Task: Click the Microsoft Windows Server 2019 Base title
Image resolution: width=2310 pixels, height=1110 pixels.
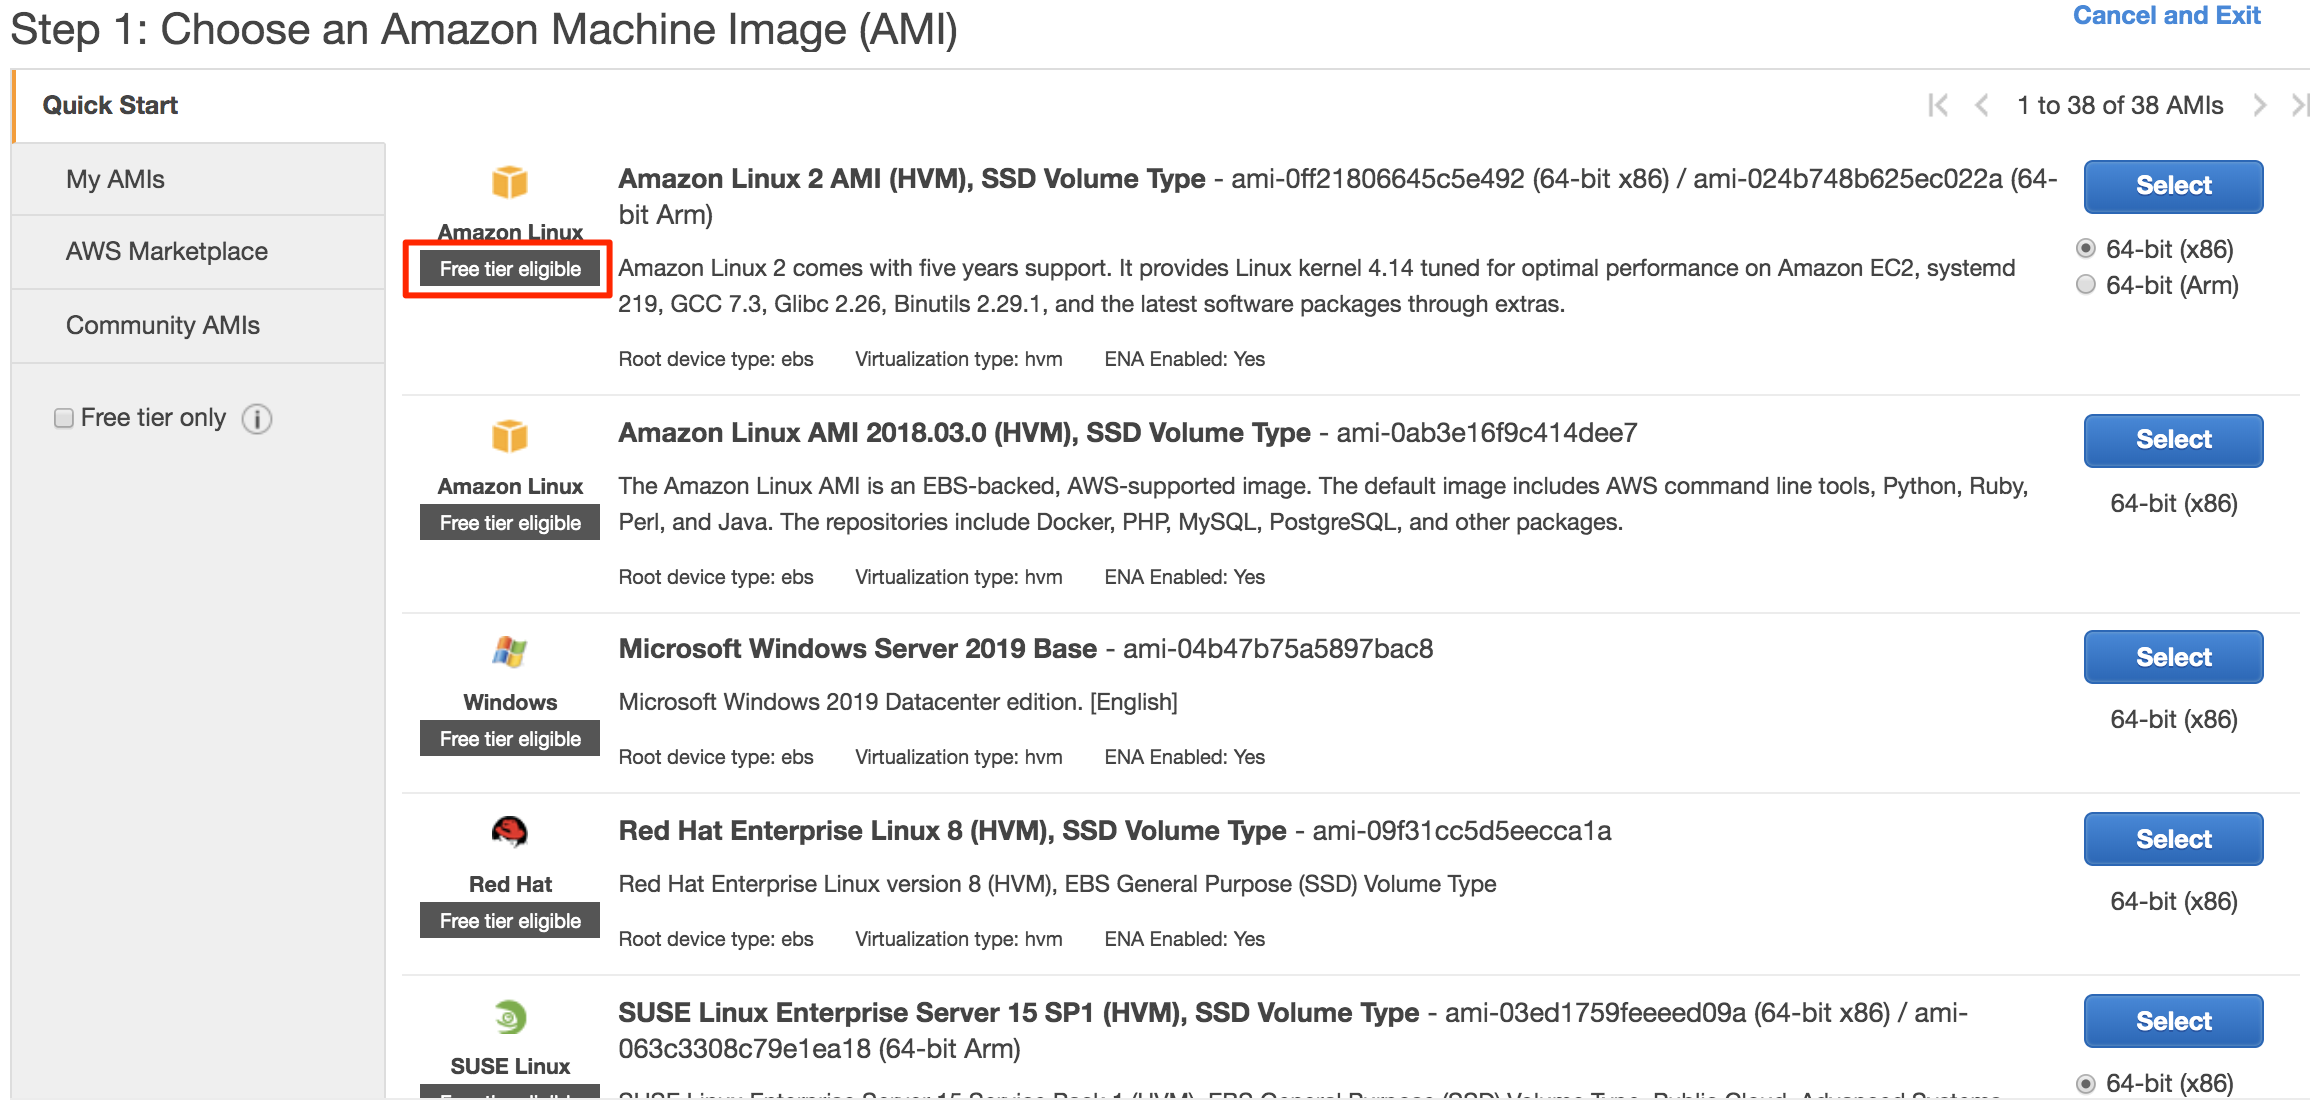Action: click(858, 649)
